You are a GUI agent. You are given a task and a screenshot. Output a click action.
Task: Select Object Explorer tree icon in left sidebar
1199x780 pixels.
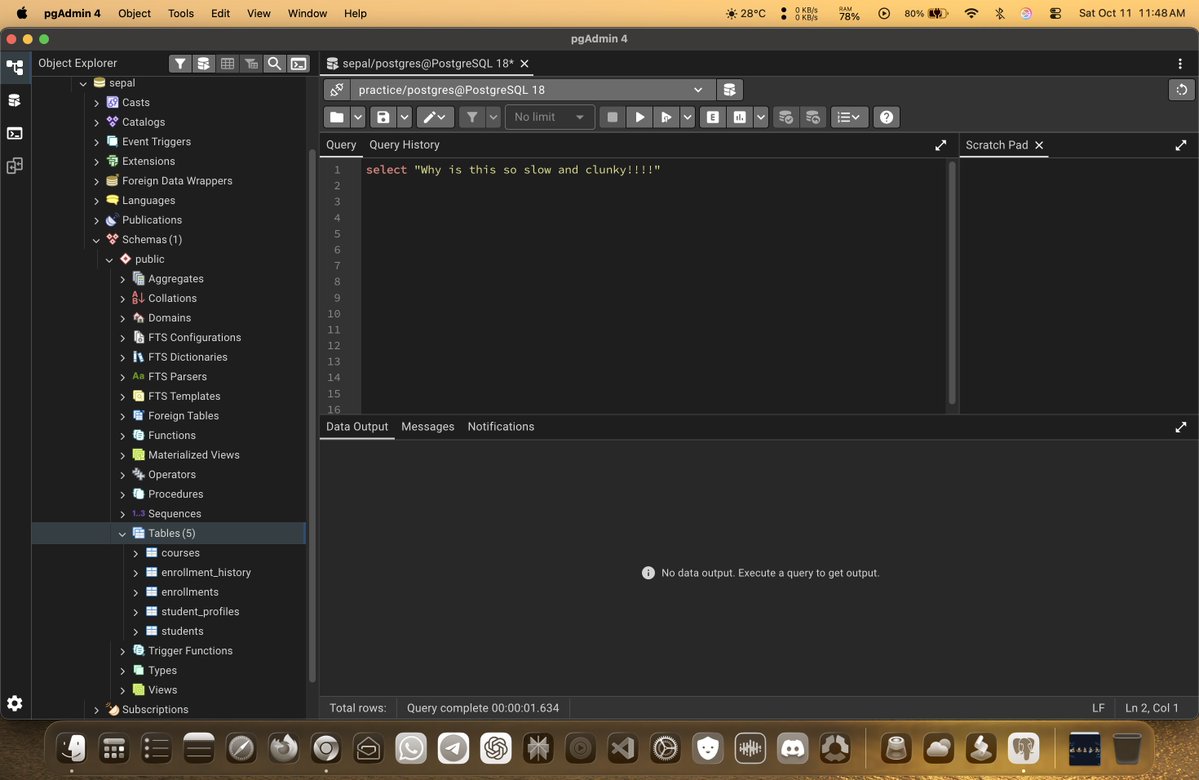click(15, 67)
